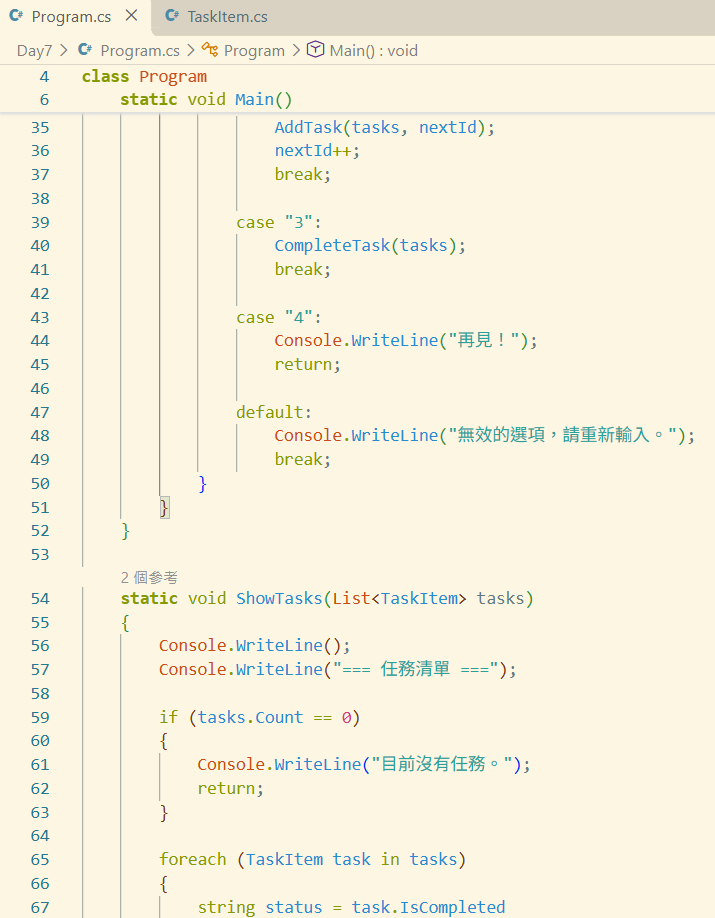Click List<TaskItem> parameter type
The height and width of the screenshot is (918, 715).
click(399, 599)
